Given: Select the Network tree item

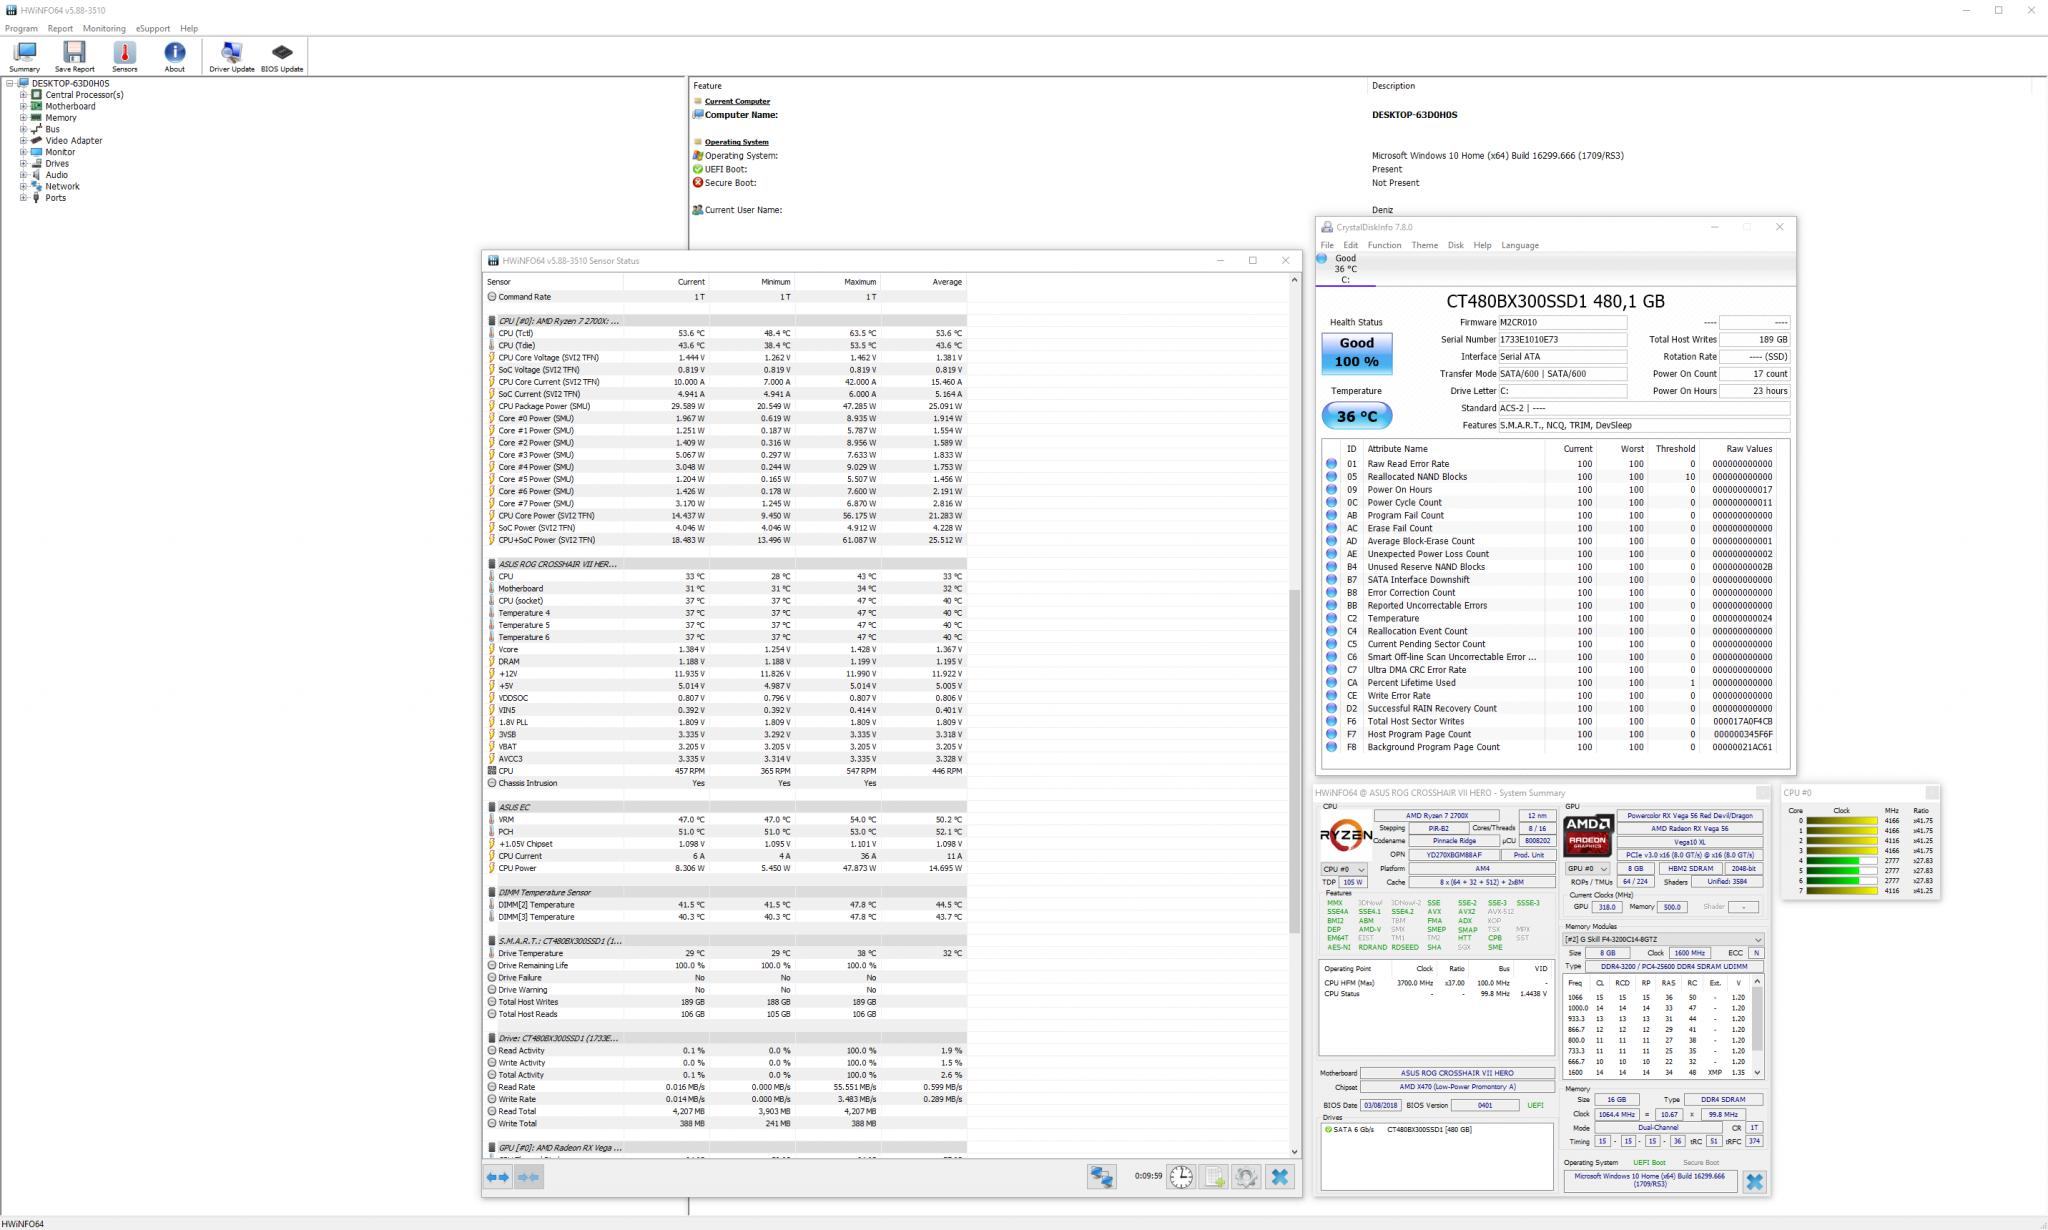Looking at the screenshot, I should [x=62, y=187].
